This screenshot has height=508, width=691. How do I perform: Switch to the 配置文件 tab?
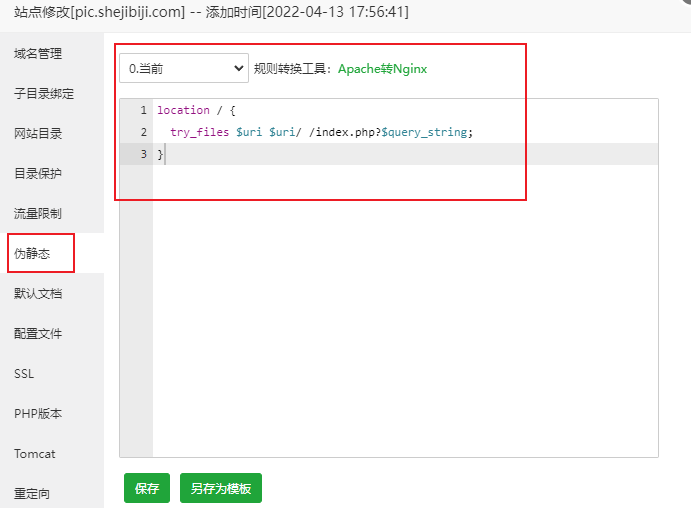click(x=38, y=333)
